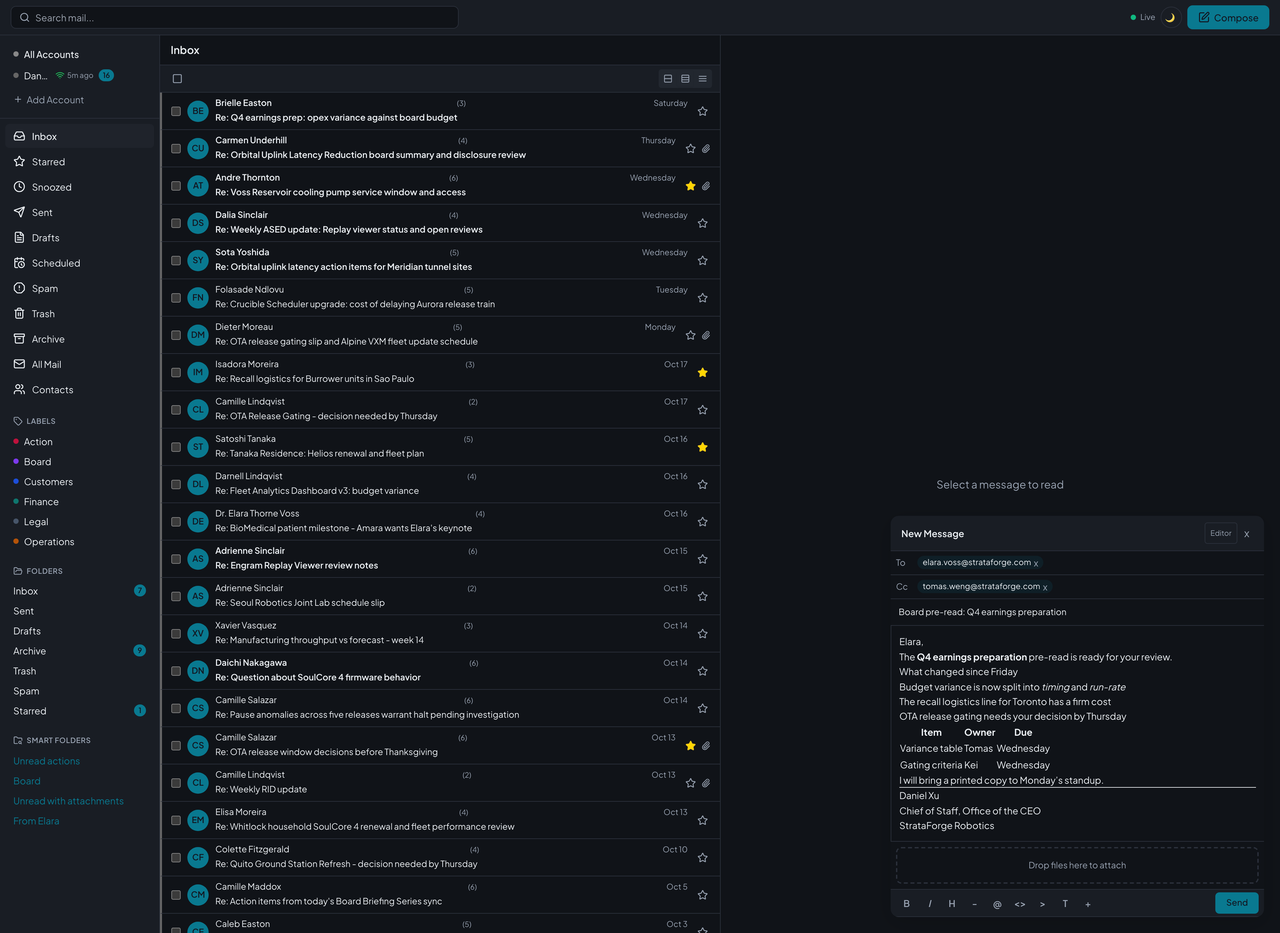Click the plus button in compose toolbar
Screen dimensions: 1280x933
tap(1088, 904)
